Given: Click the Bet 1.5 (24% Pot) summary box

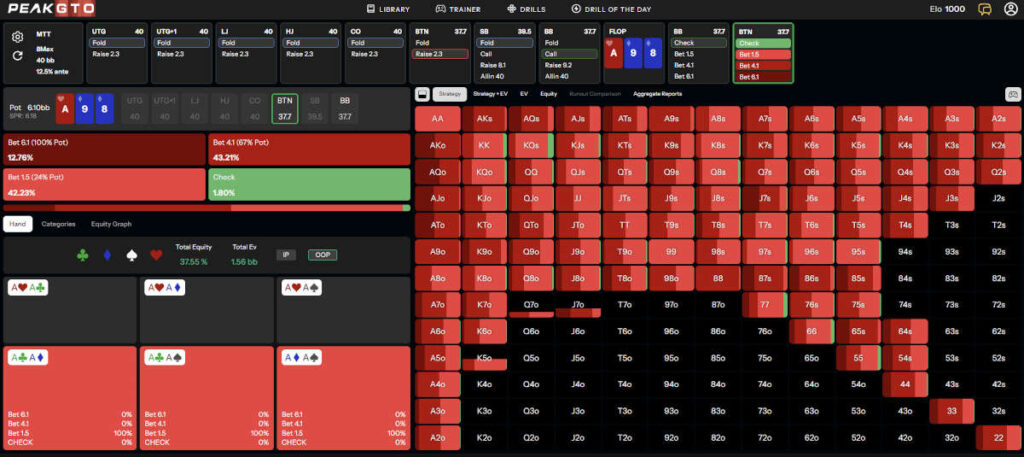Looking at the screenshot, I should tap(104, 185).
